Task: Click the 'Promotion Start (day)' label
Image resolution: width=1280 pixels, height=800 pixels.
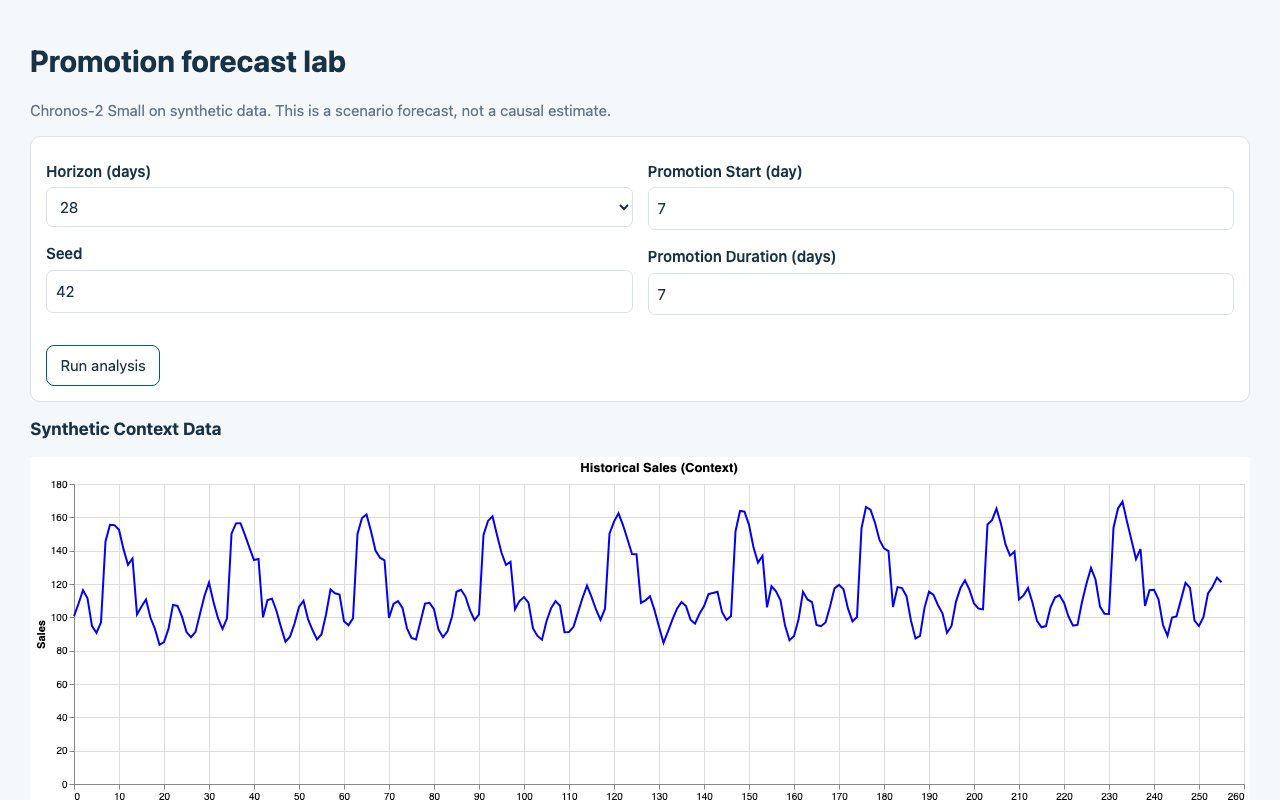Action: (725, 172)
